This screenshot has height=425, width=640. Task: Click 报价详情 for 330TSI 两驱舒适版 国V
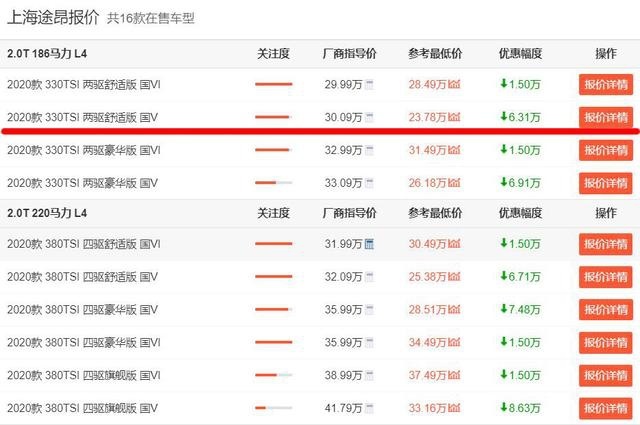[606, 117]
